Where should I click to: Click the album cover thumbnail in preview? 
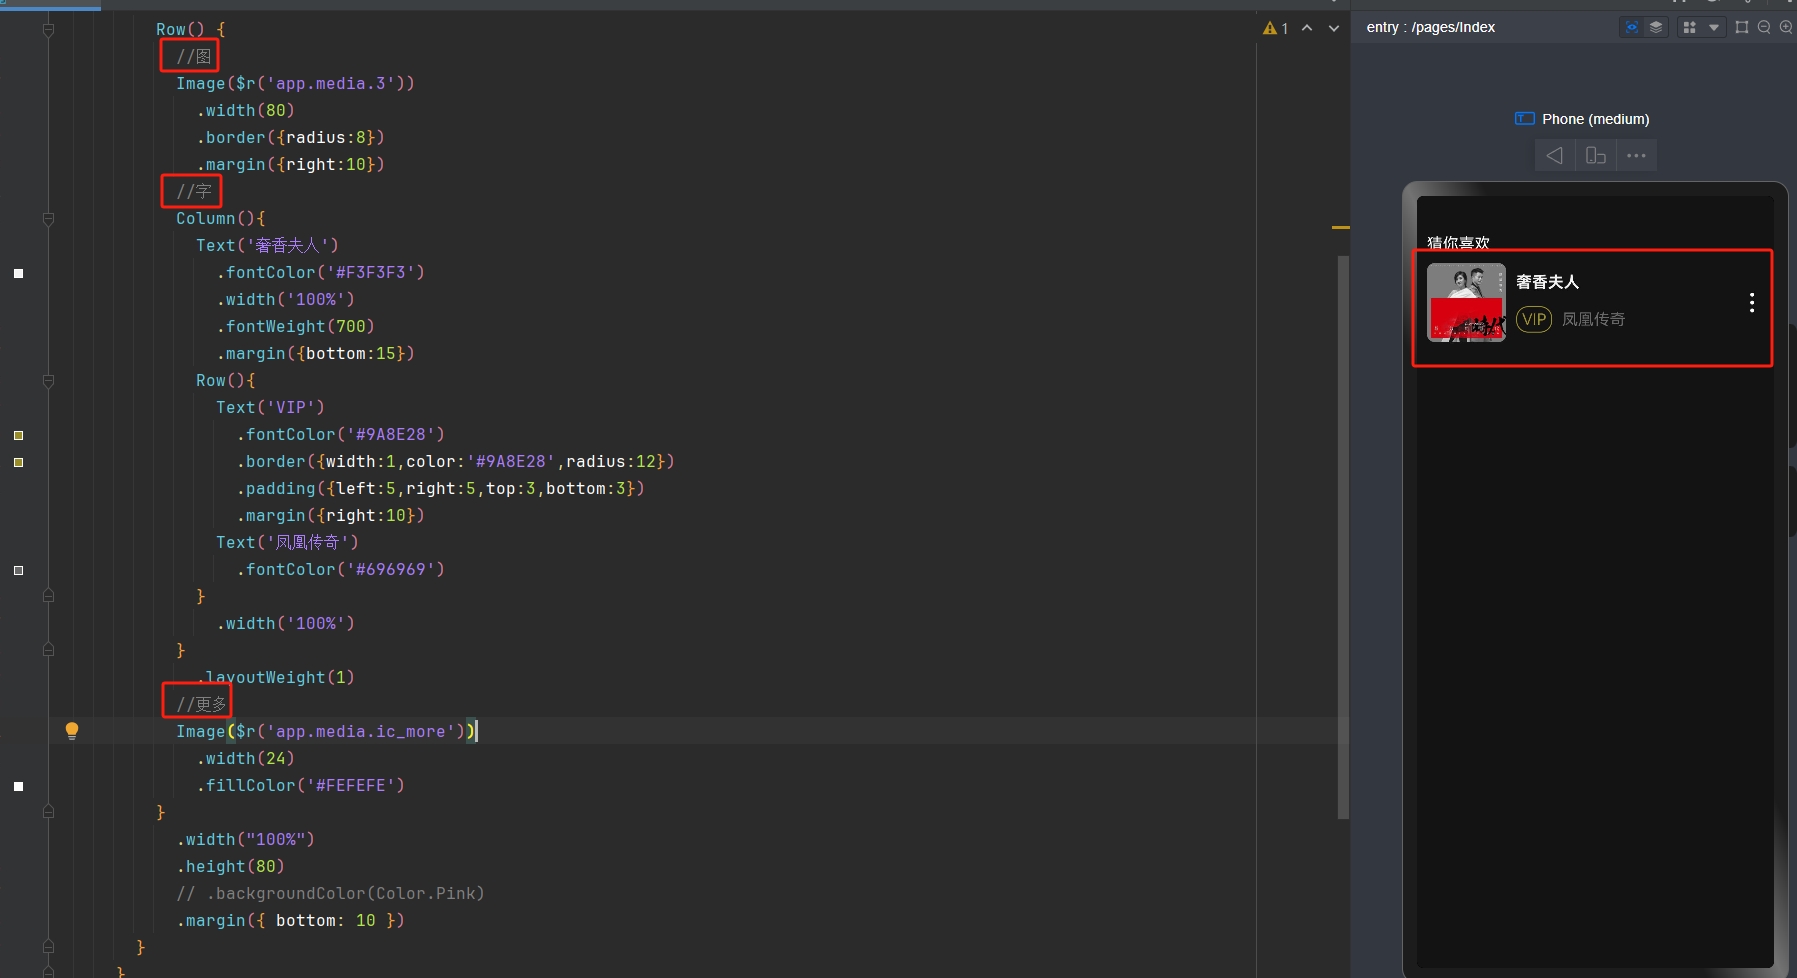[1466, 303]
